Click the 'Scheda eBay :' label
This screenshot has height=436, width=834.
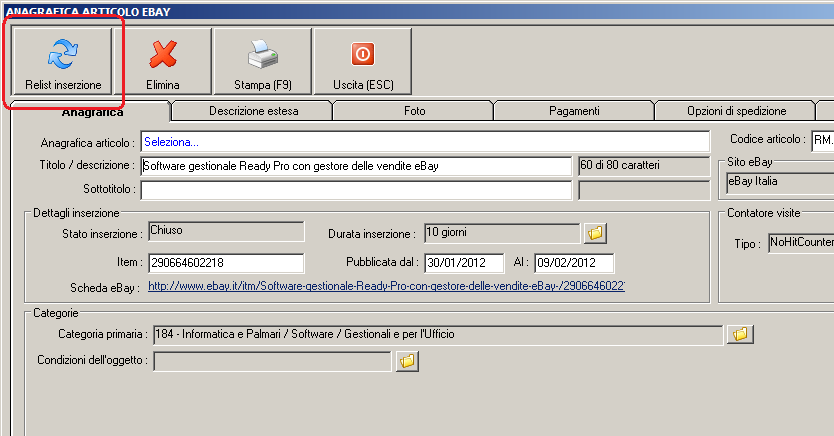105,288
